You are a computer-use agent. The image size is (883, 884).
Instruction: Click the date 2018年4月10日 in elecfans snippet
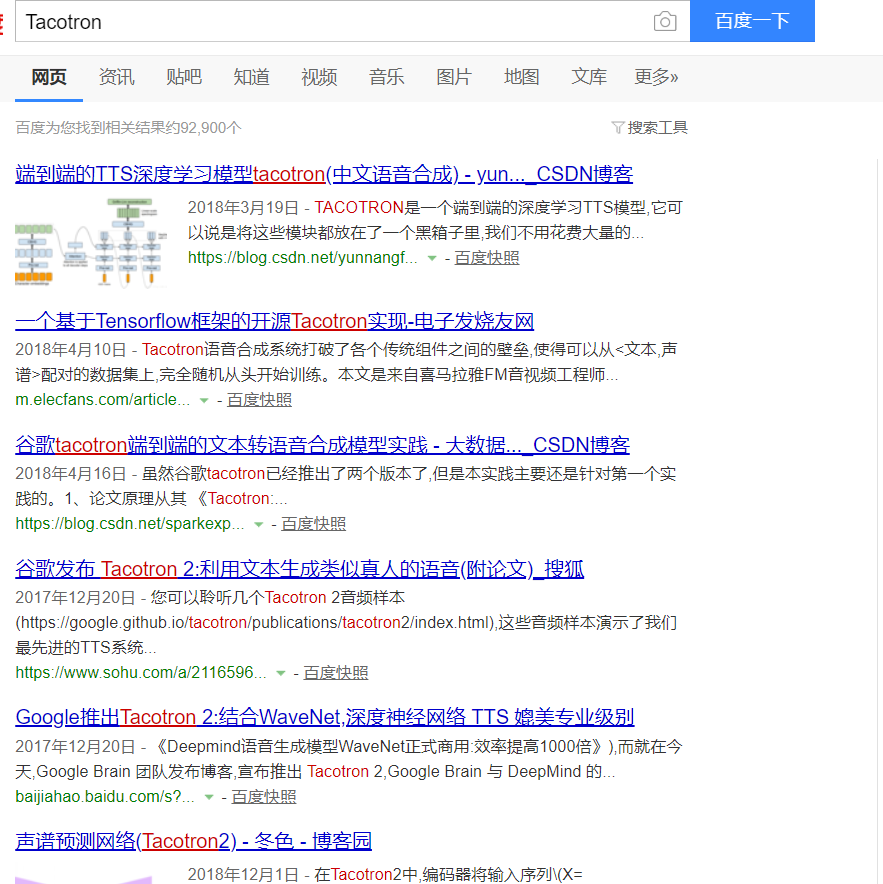tap(70, 350)
